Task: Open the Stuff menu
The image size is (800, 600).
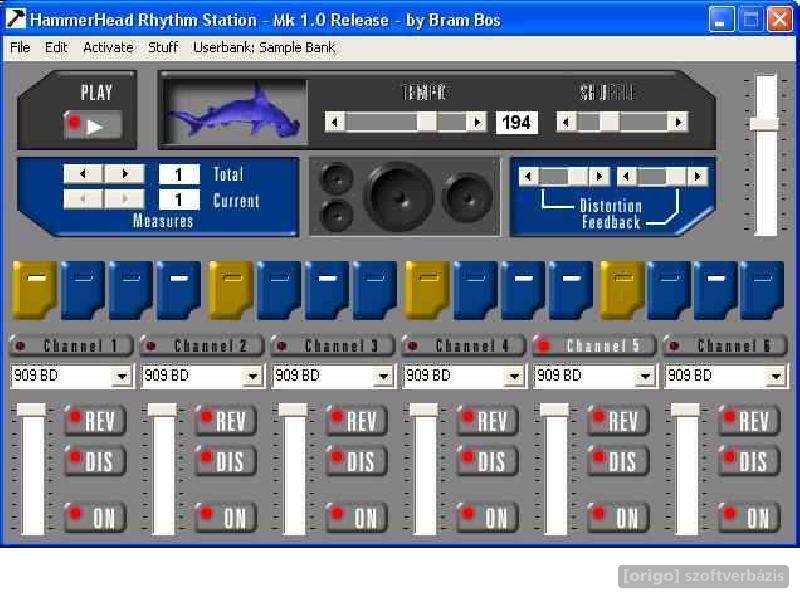Action: tap(163, 47)
